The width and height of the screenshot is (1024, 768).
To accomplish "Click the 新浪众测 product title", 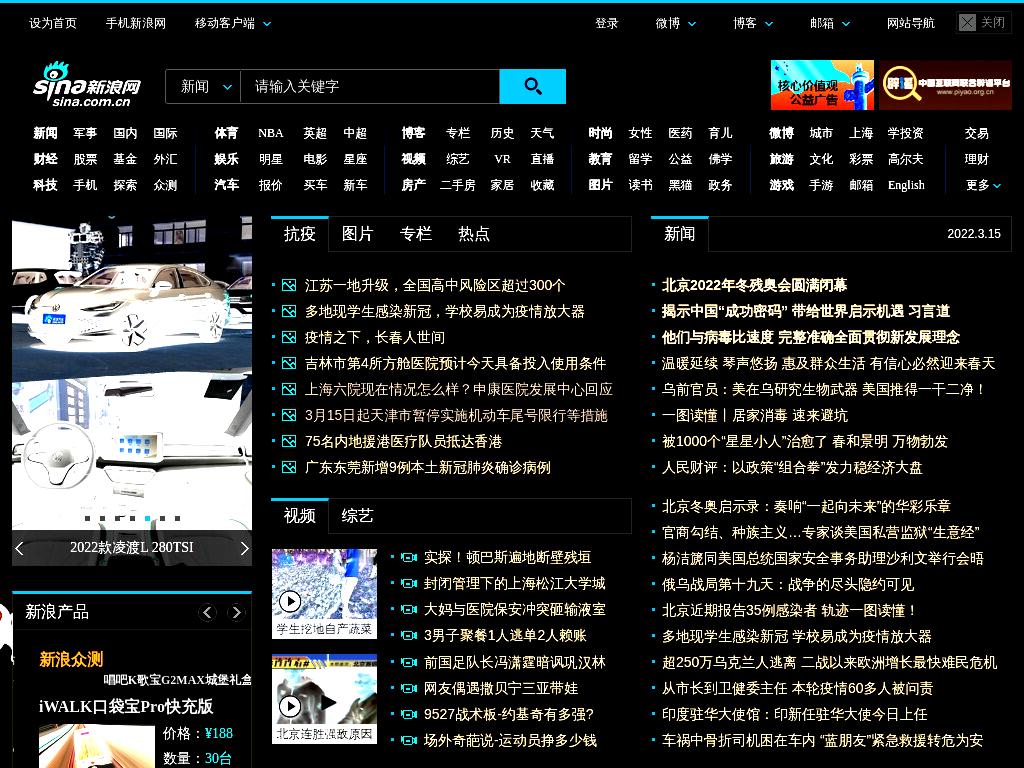I will 71,660.
